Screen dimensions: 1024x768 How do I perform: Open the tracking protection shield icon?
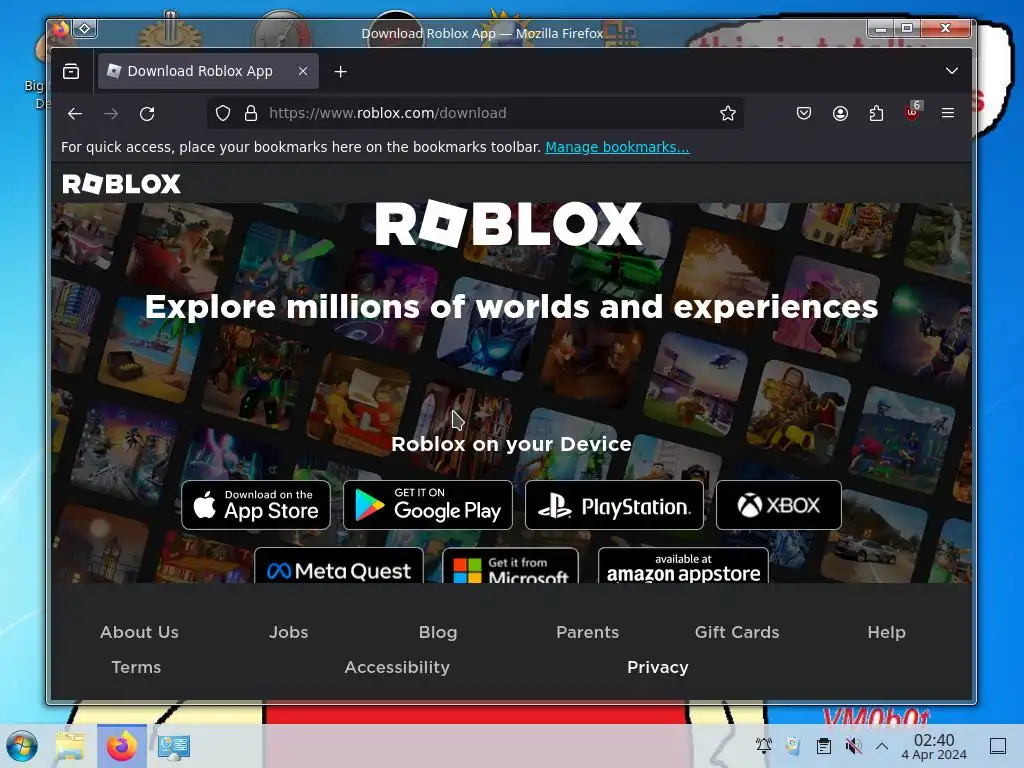[x=223, y=114]
